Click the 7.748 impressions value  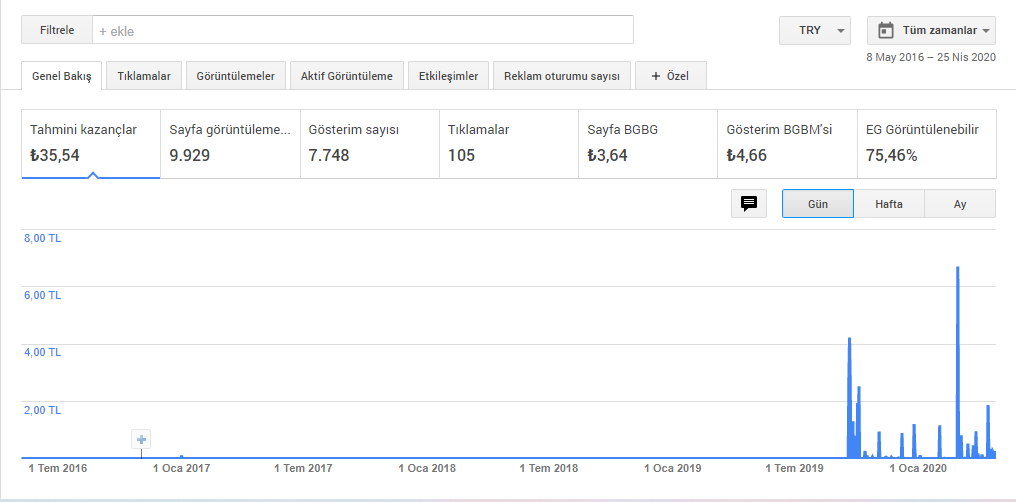tap(329, 155)
